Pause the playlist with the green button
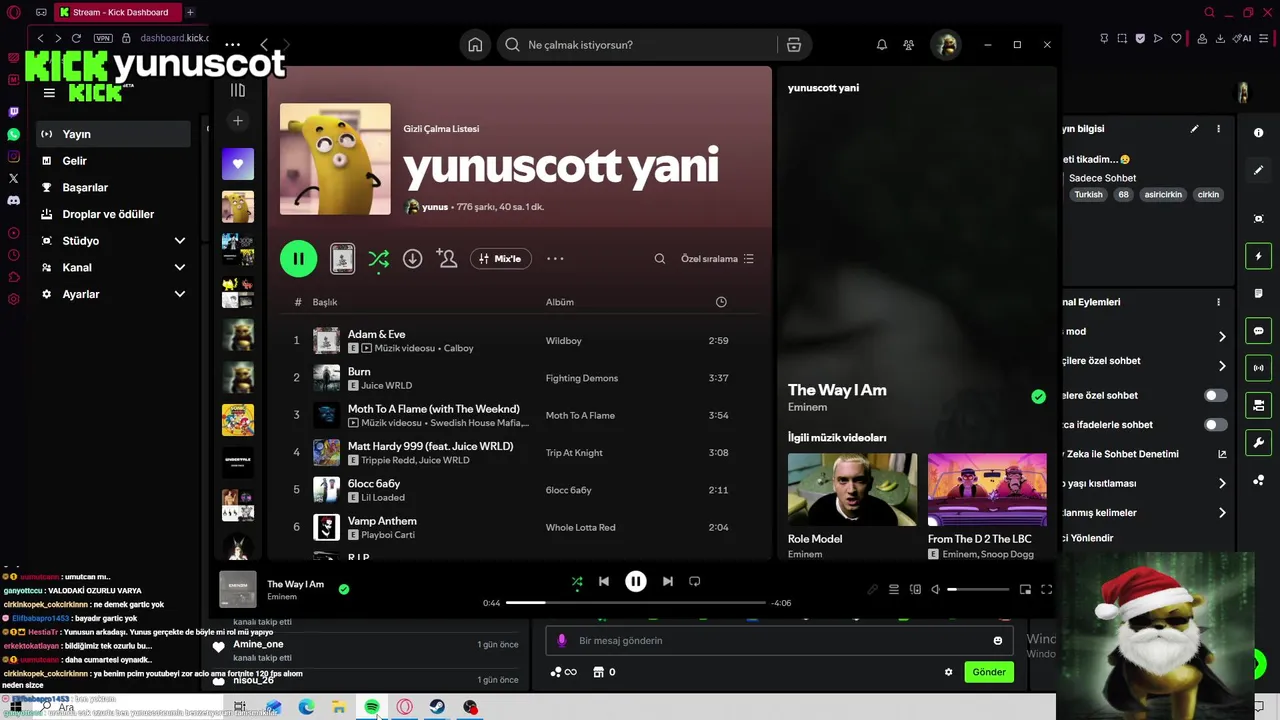 click(298, 258)
